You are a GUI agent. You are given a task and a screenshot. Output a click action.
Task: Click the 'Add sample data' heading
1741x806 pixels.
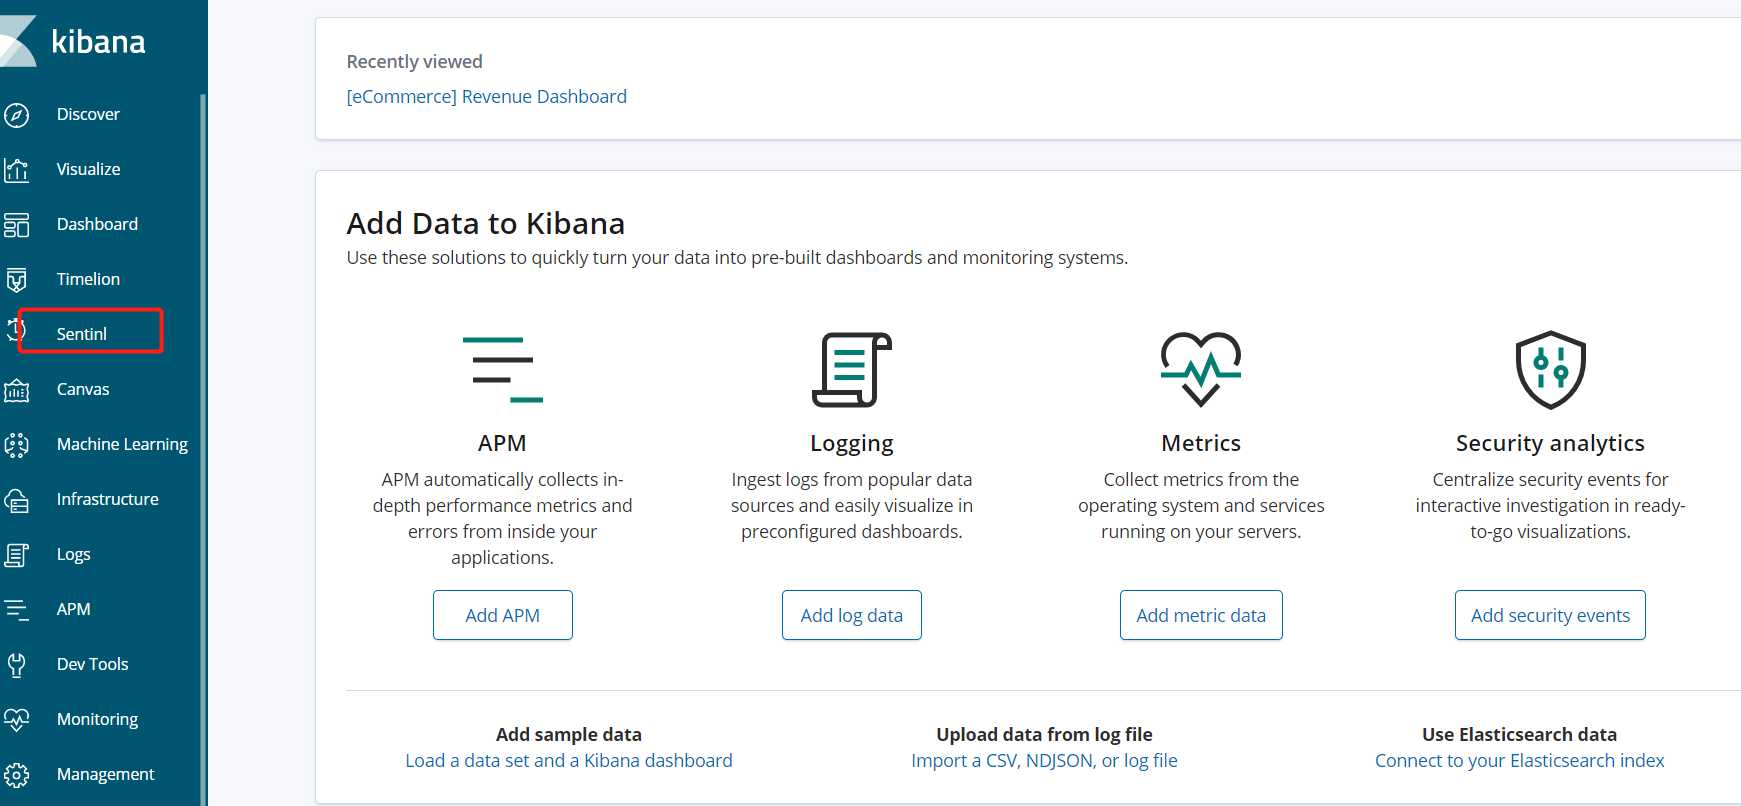tap(568, 734)
